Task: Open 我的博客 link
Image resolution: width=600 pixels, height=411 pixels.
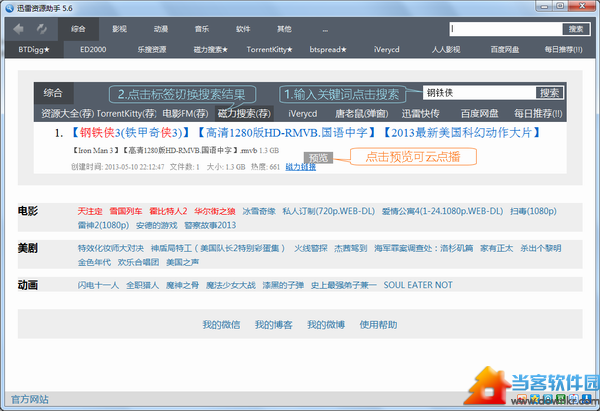Action: tap(274, 325)
